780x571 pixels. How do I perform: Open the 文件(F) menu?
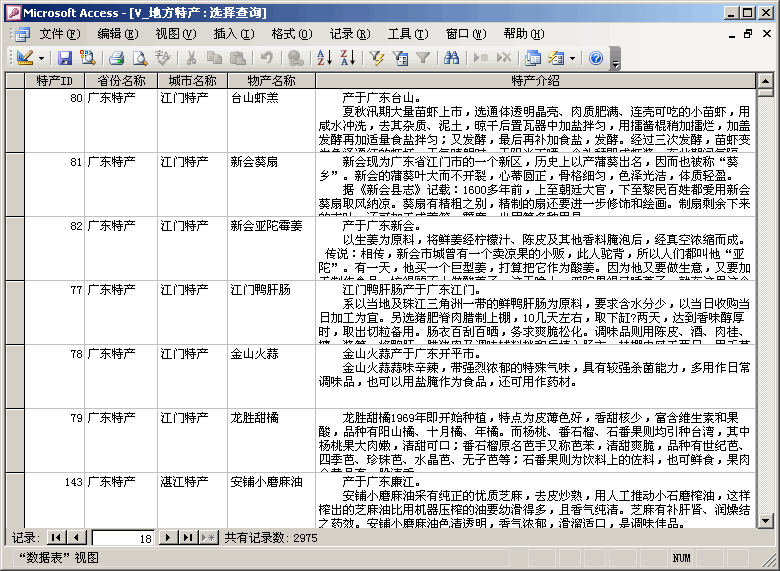(x=60, y=34)
